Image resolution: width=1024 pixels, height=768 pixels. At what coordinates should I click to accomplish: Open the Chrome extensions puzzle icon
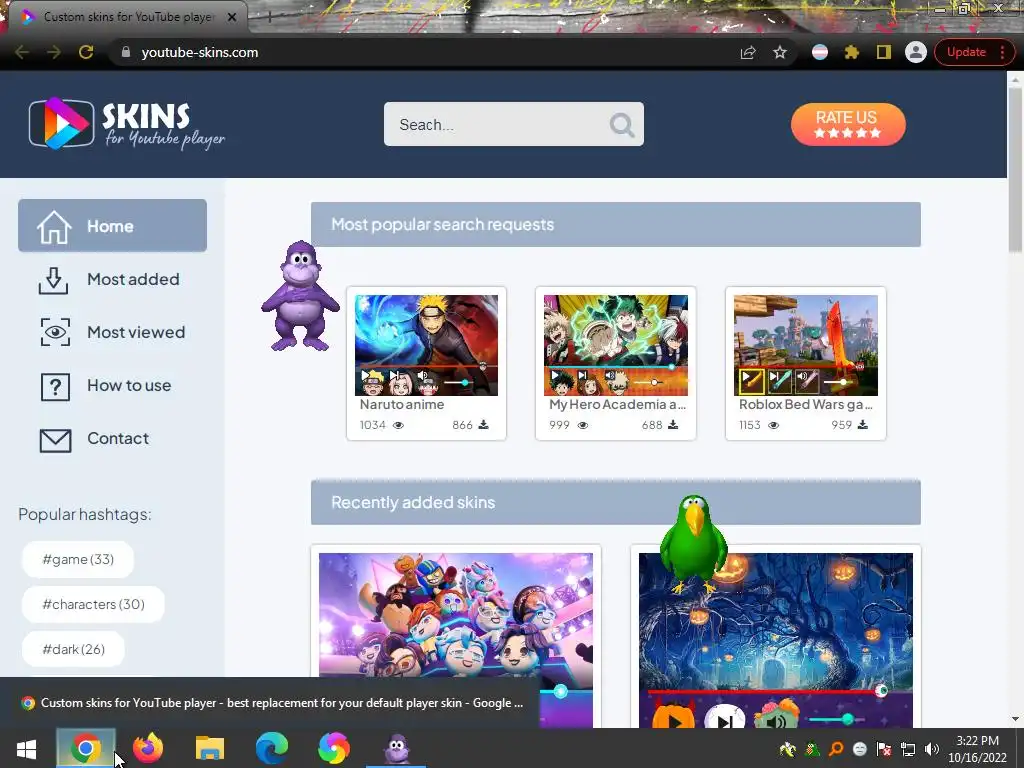coord(852,52)
